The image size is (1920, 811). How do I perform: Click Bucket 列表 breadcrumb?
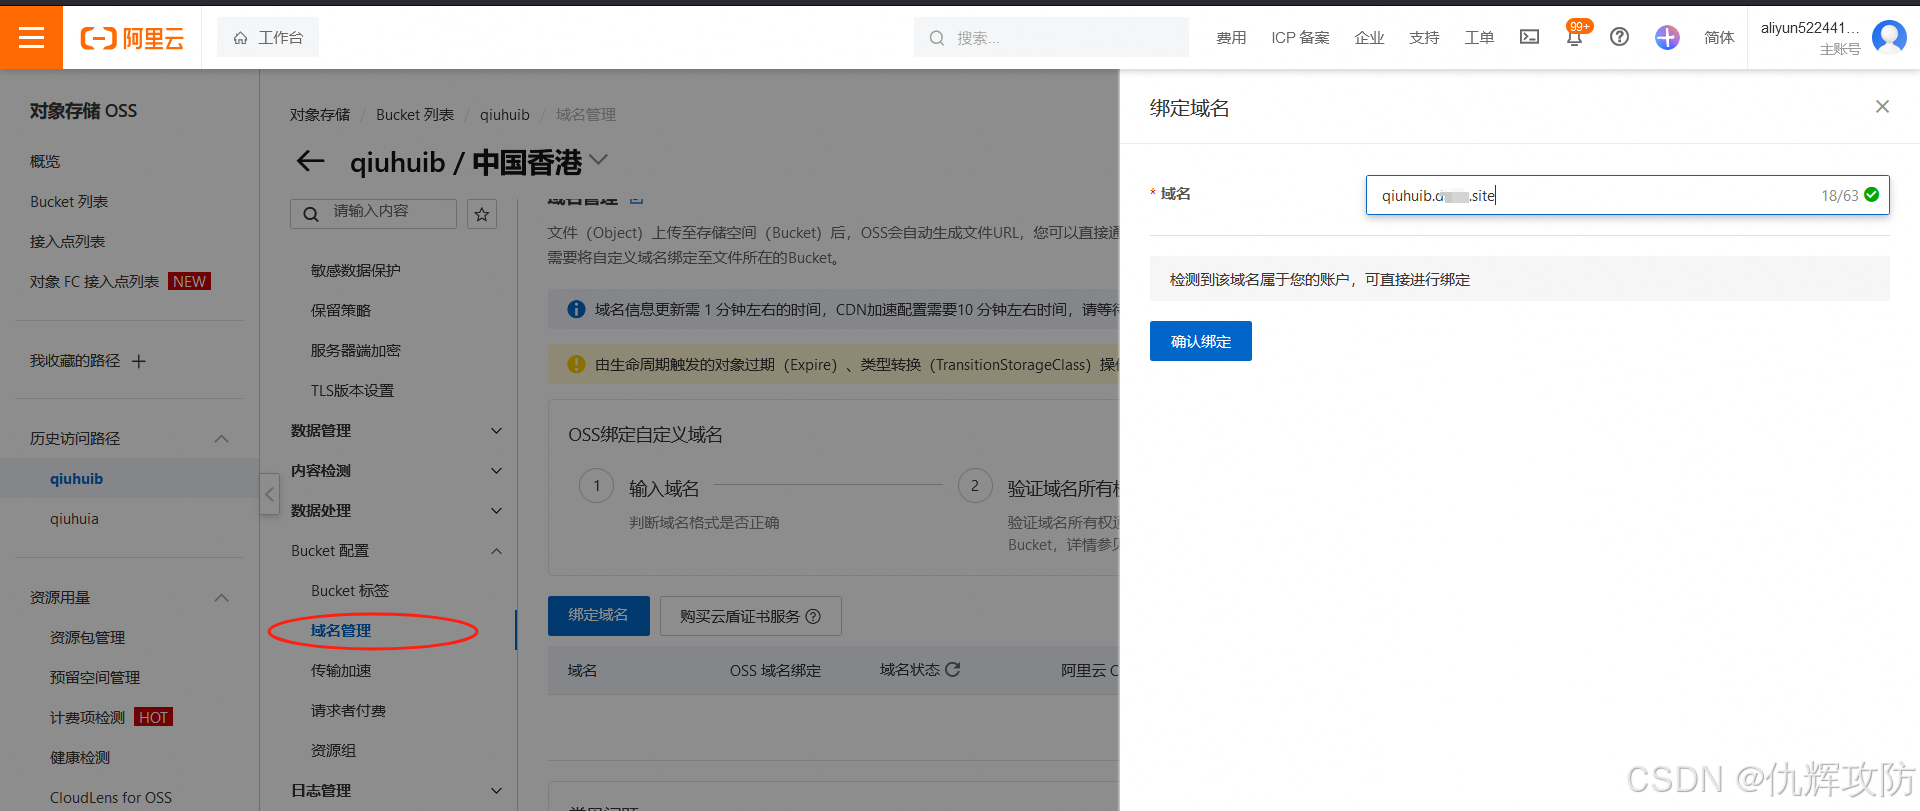(x=415, y=114)
